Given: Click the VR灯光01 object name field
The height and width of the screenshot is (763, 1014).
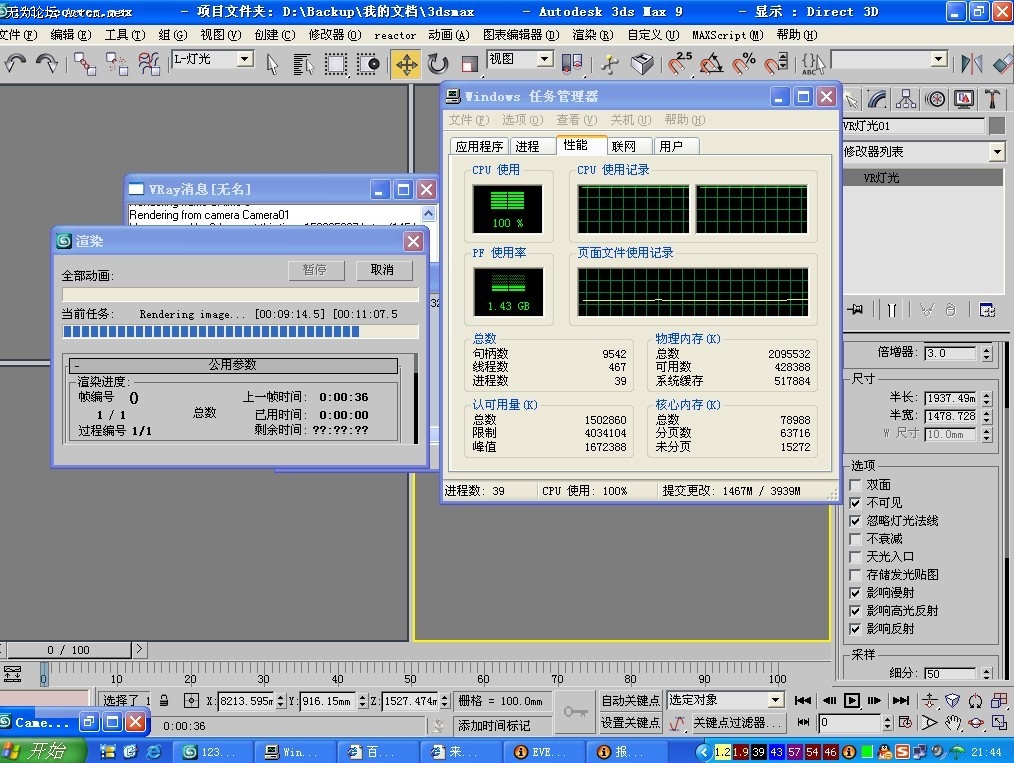Looking at the screenshot, I should (913, 125).
